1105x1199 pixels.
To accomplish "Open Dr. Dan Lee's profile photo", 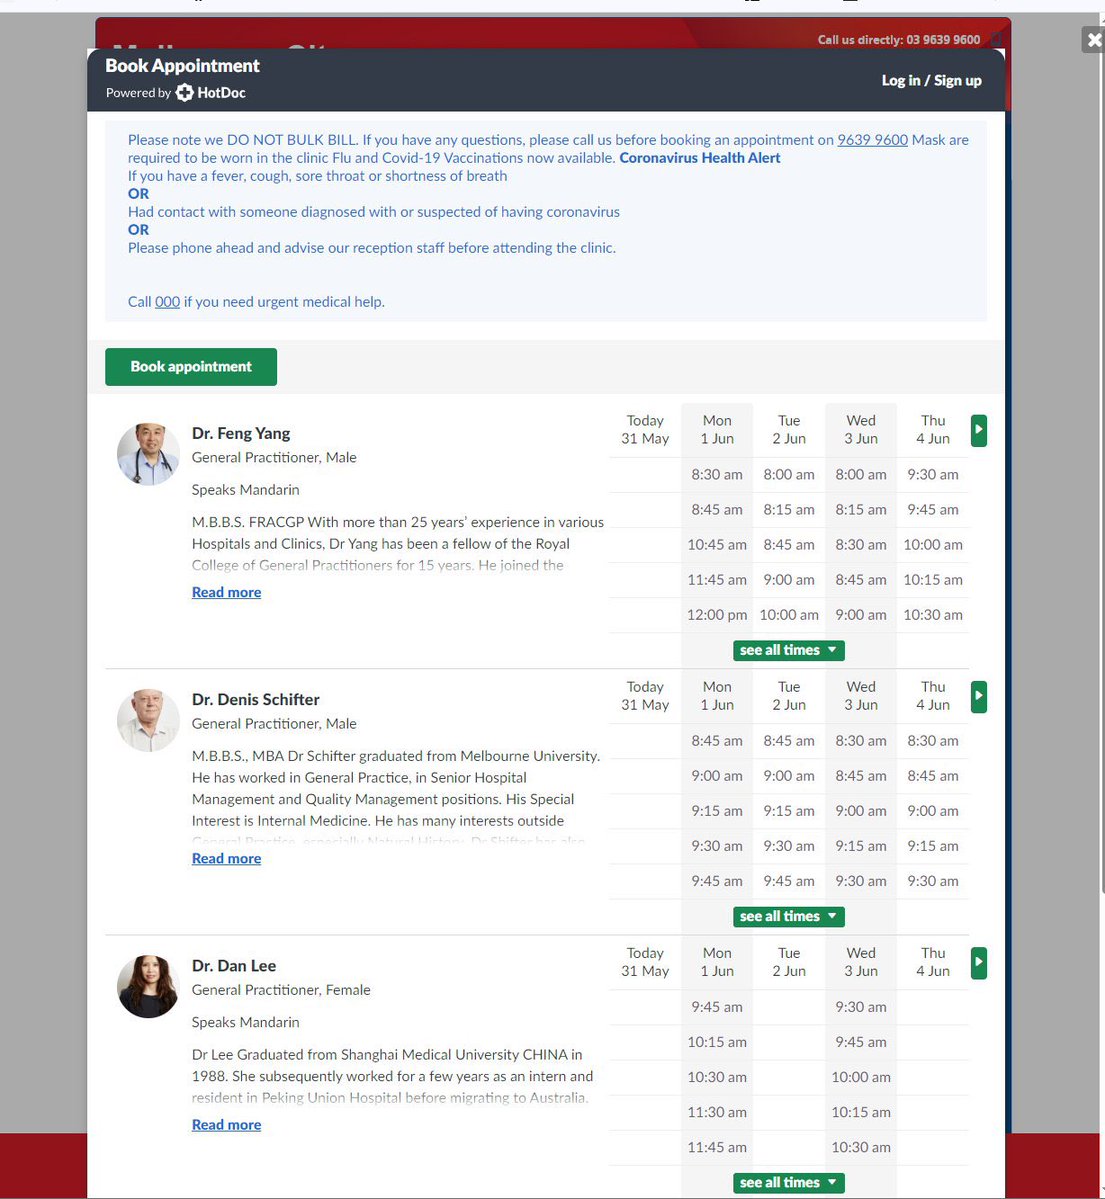I will [x=148, y=986].
